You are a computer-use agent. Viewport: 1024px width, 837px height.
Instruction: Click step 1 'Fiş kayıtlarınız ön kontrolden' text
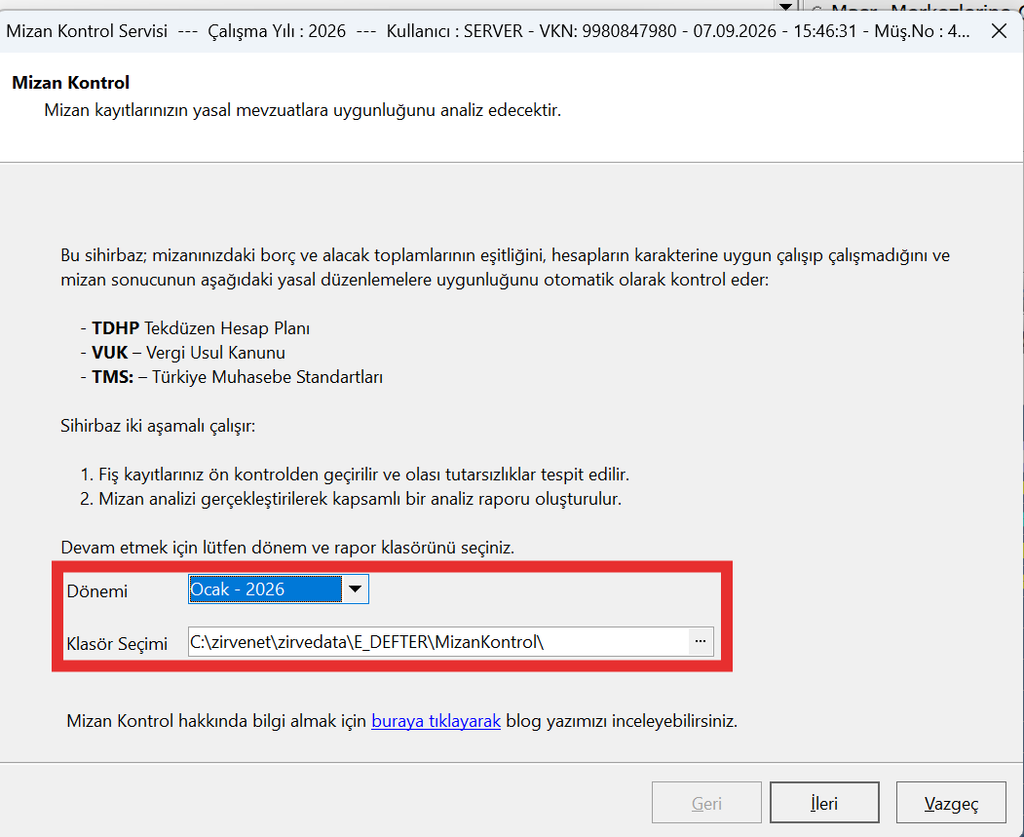pos(355,474)
